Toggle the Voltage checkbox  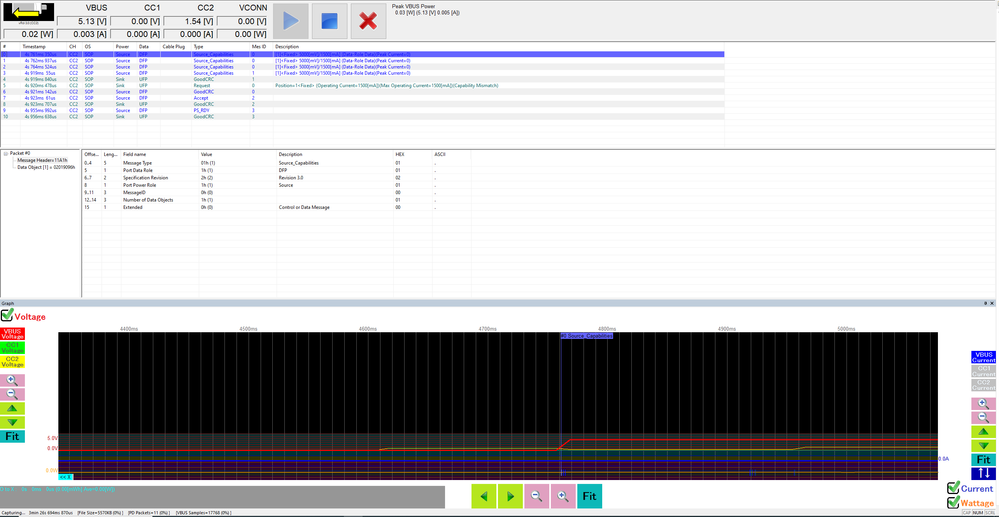[7, 315]
